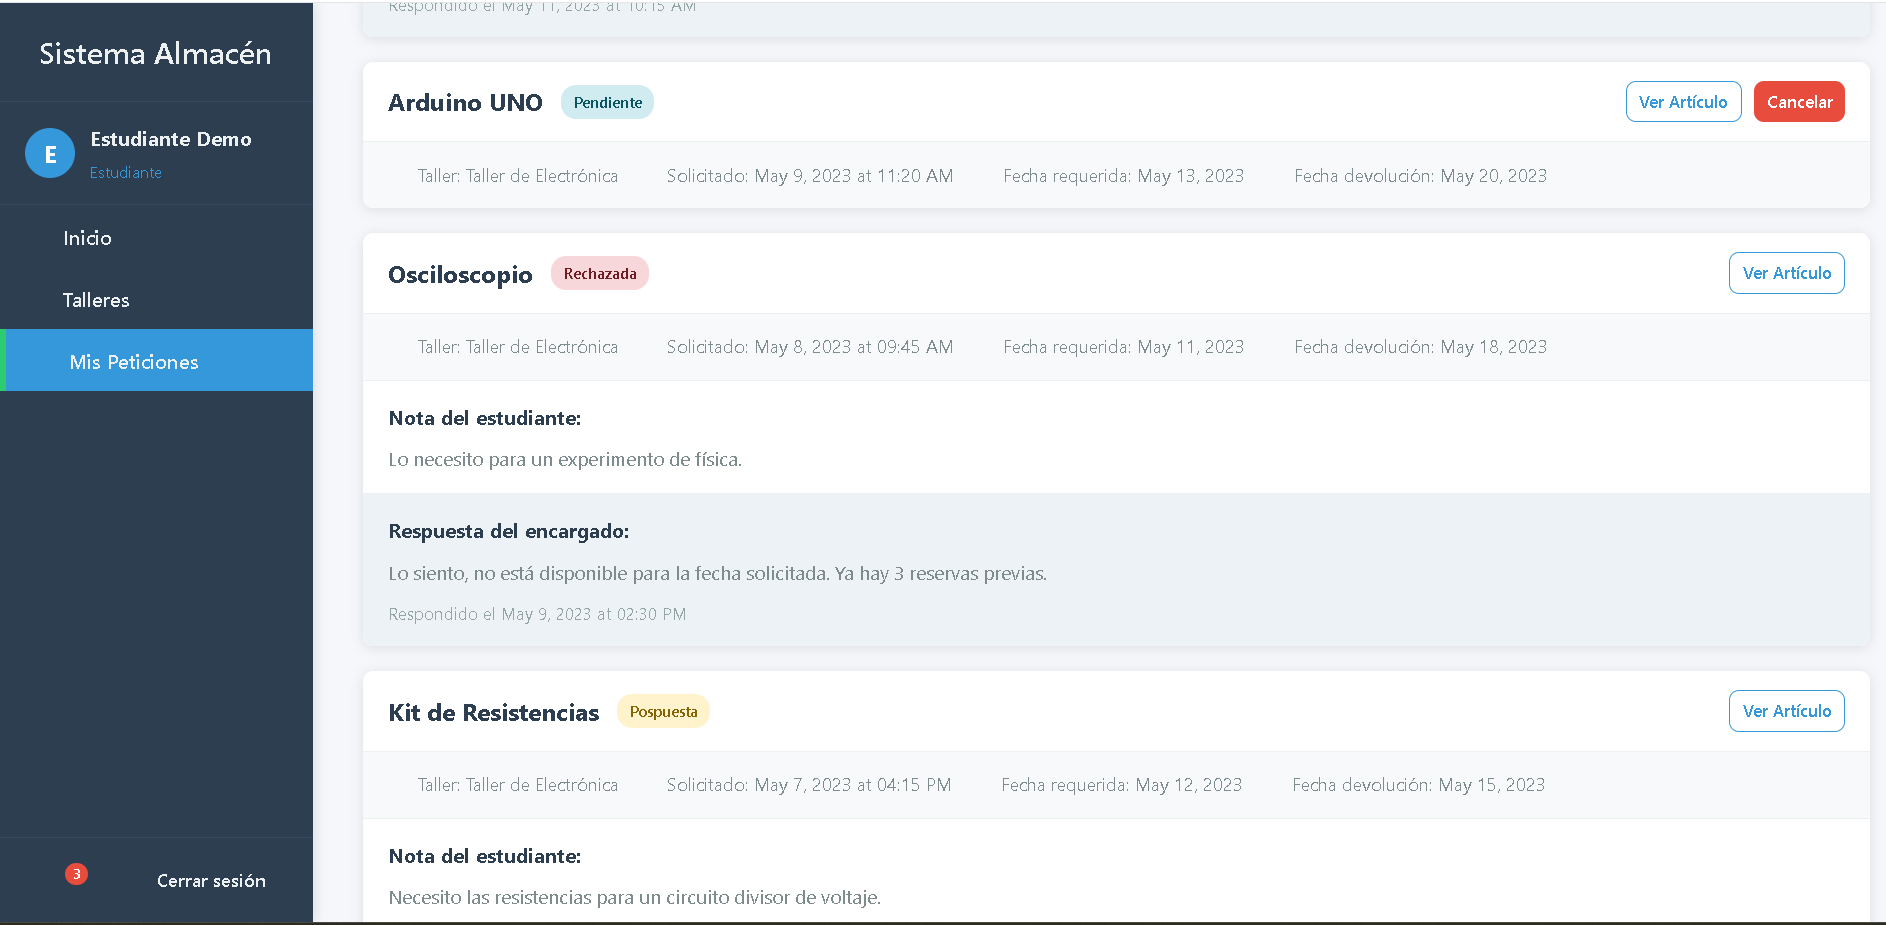The image size is (1886, 925).
Task: Select the Osciloscopio request title
Action: [x=460, y=275]
